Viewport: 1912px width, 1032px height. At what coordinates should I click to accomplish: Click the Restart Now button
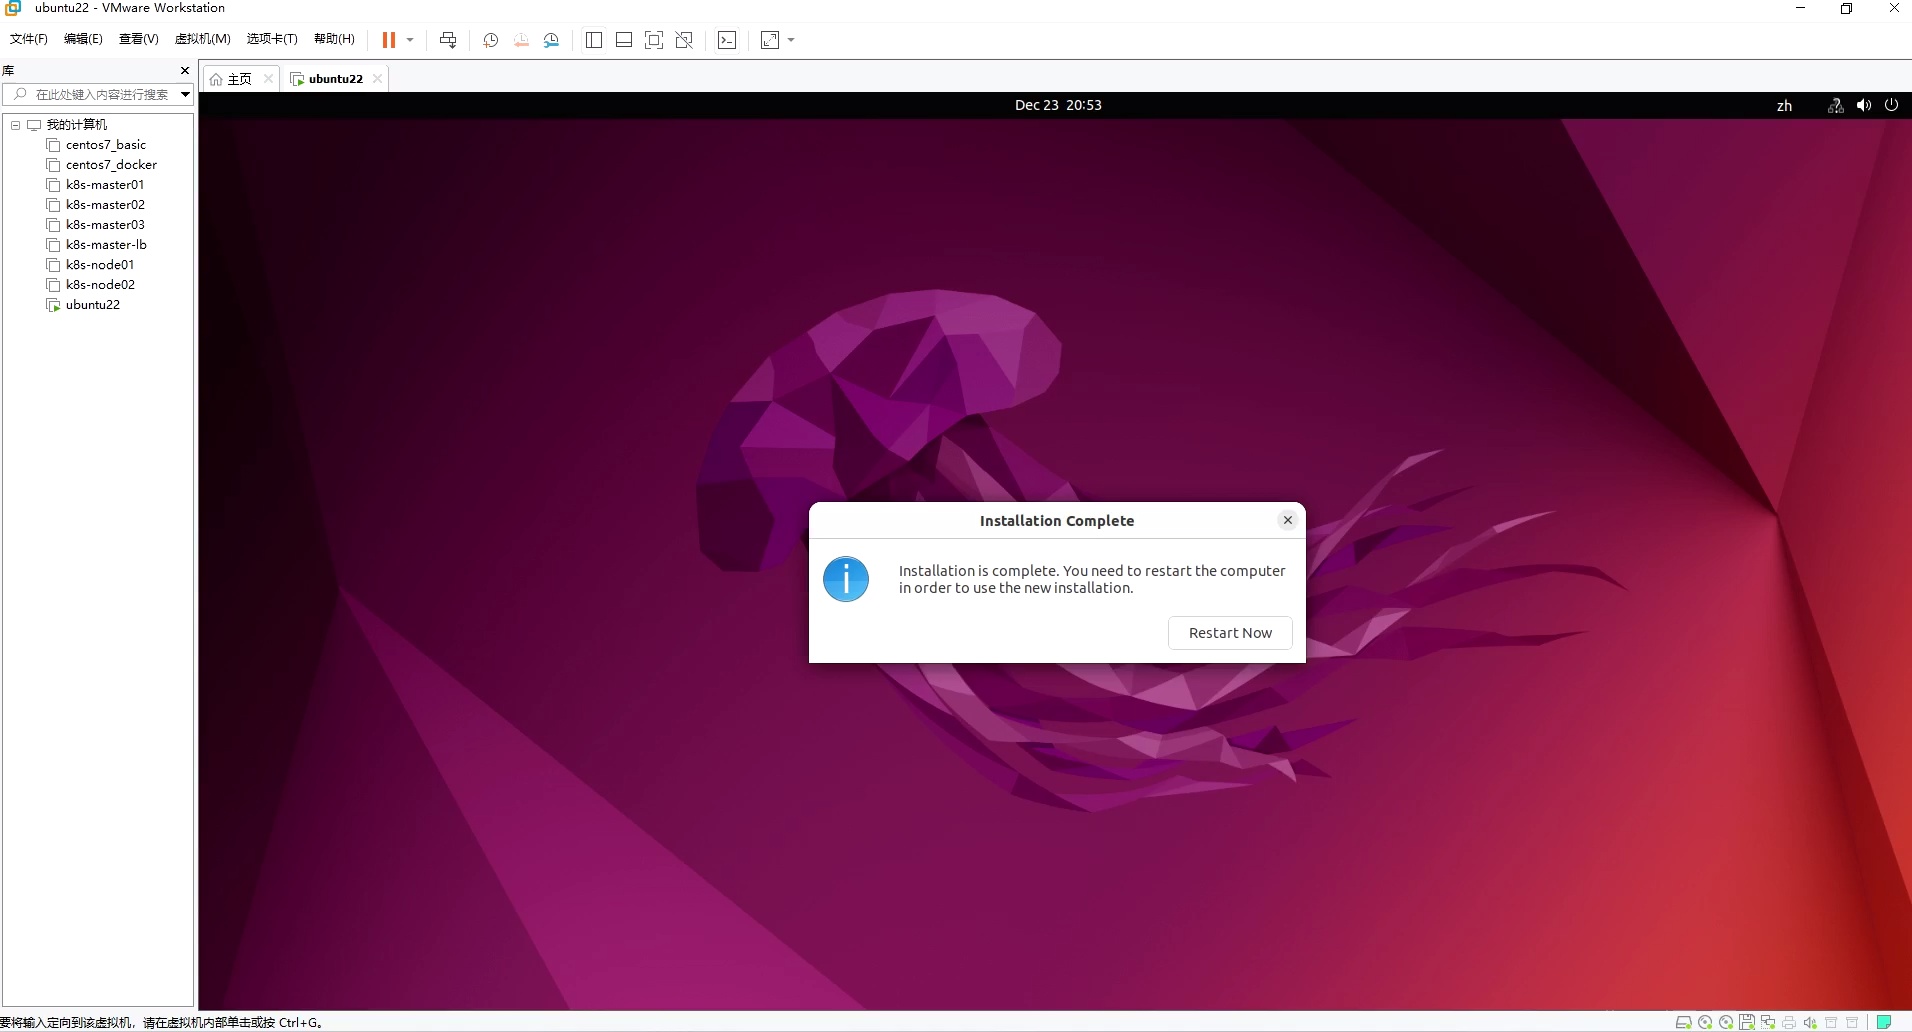pos(1230,633)
